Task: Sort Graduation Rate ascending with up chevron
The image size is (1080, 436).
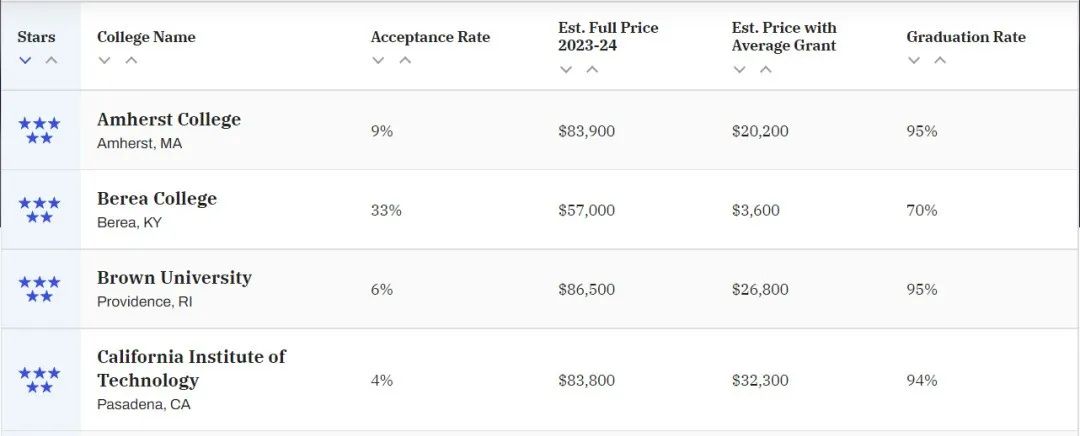Action: pyautogui.click(x=939, y=60)
